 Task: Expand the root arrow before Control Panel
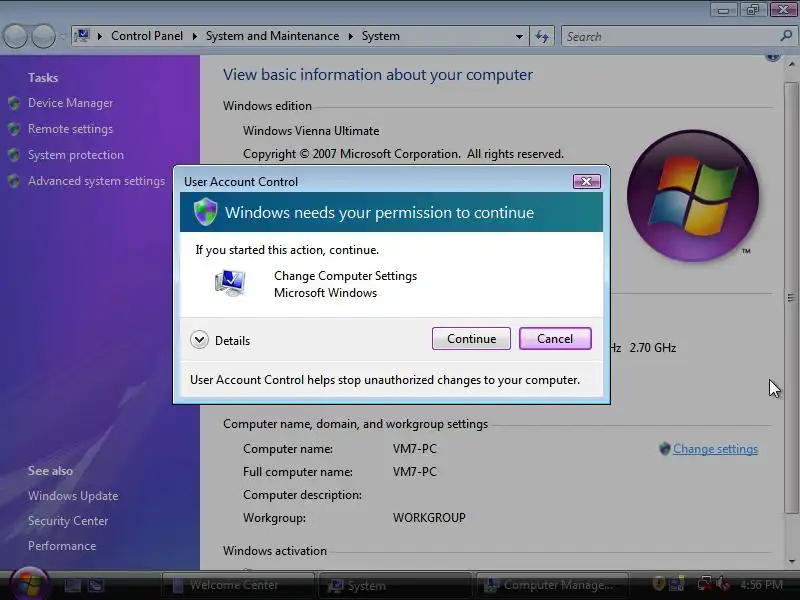tap(100, 37)
